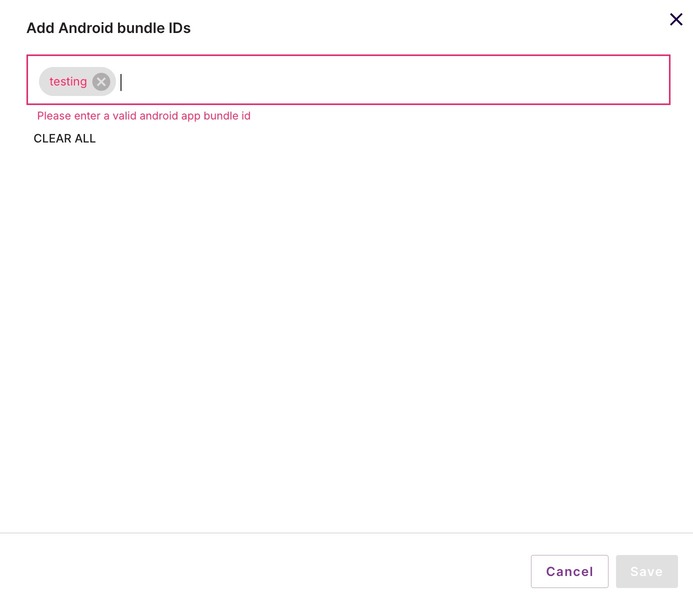The image size is (693, 608).
Task: Click the word testing inside the grey chip
Action: 68,82
